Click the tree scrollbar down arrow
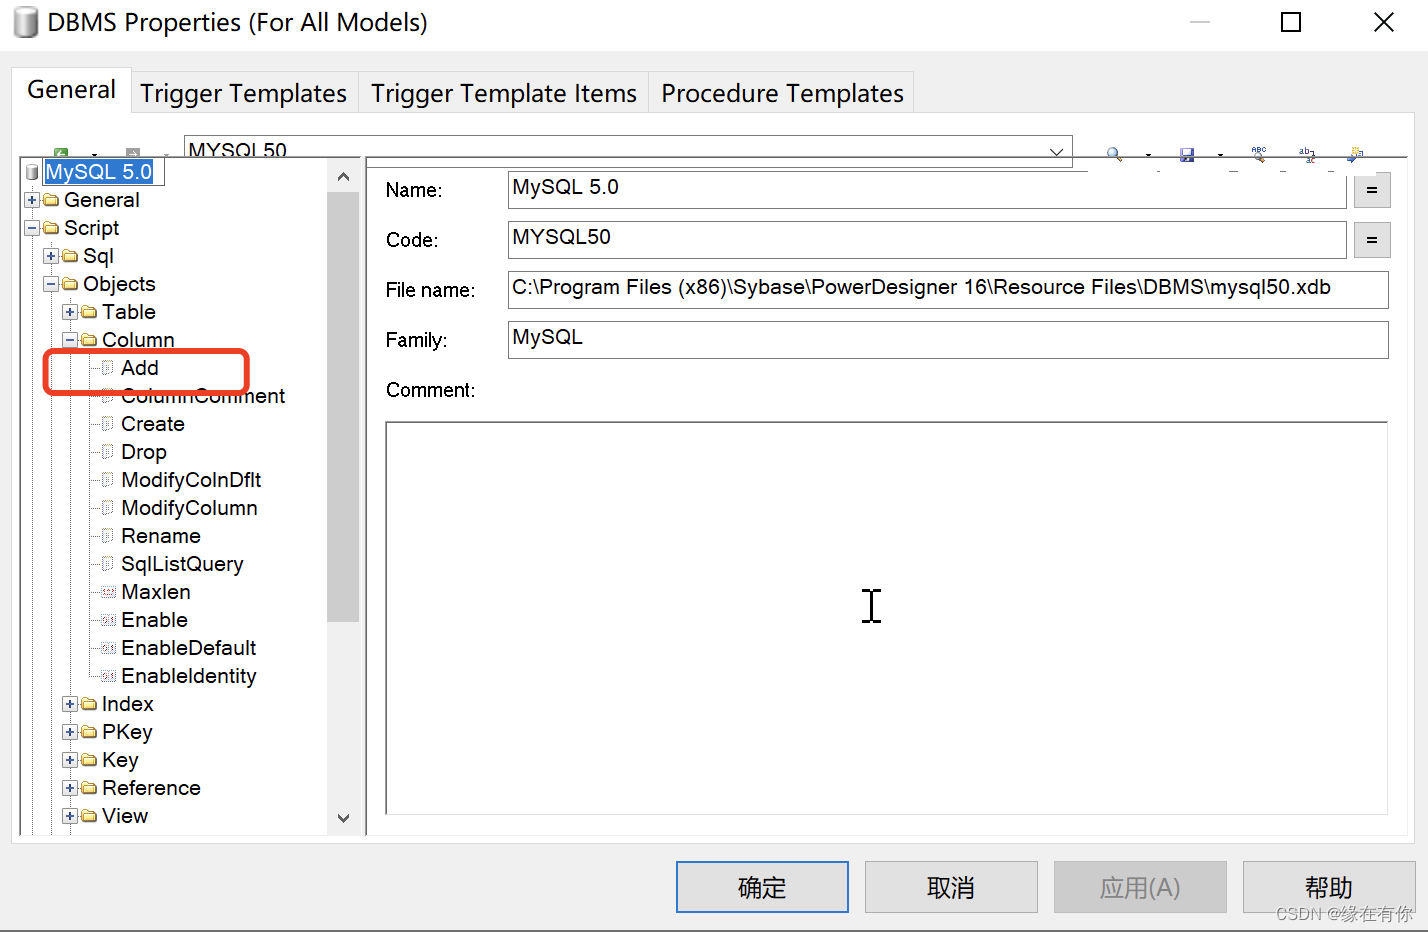The height and width of the screenshot is (932, 1428). click(343, 818)
